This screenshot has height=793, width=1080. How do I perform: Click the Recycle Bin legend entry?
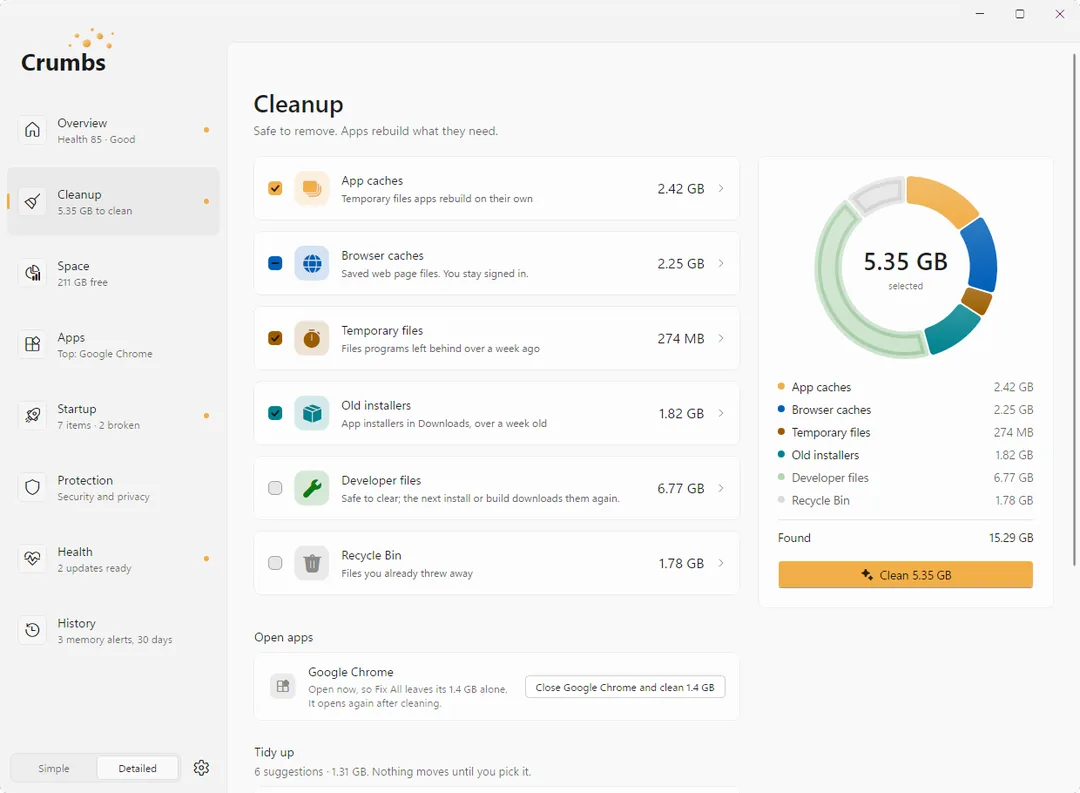tap(905, 501)
